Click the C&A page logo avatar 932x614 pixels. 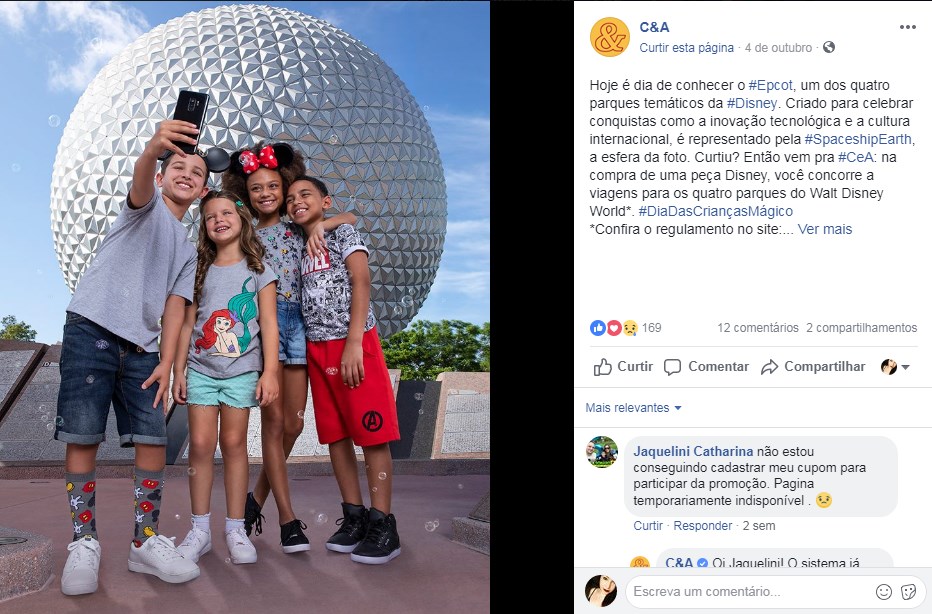(x=609, y=37)
